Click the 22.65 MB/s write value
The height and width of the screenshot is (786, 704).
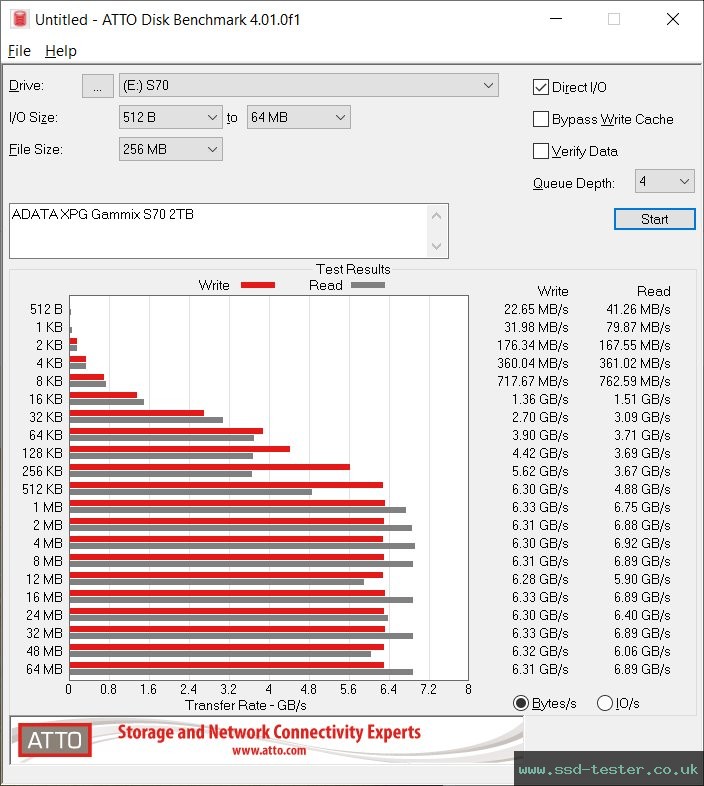click(x=536, y=309)
